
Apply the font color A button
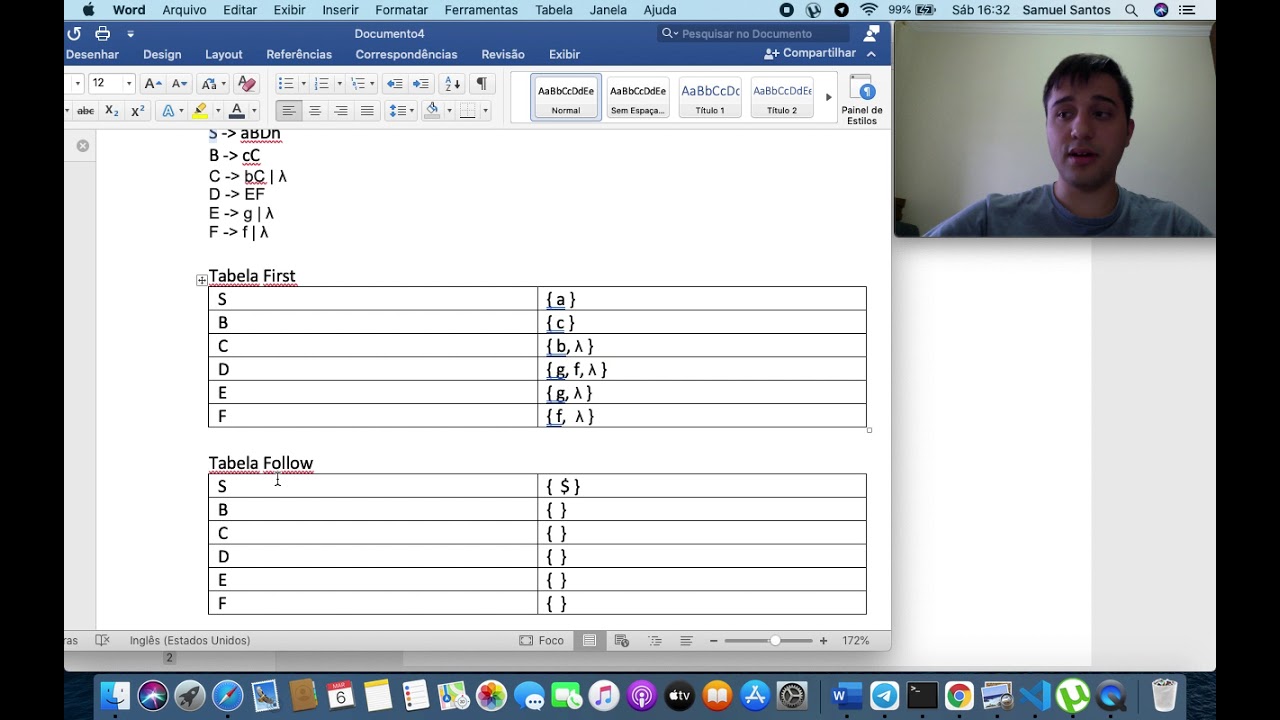coord(237,111)
